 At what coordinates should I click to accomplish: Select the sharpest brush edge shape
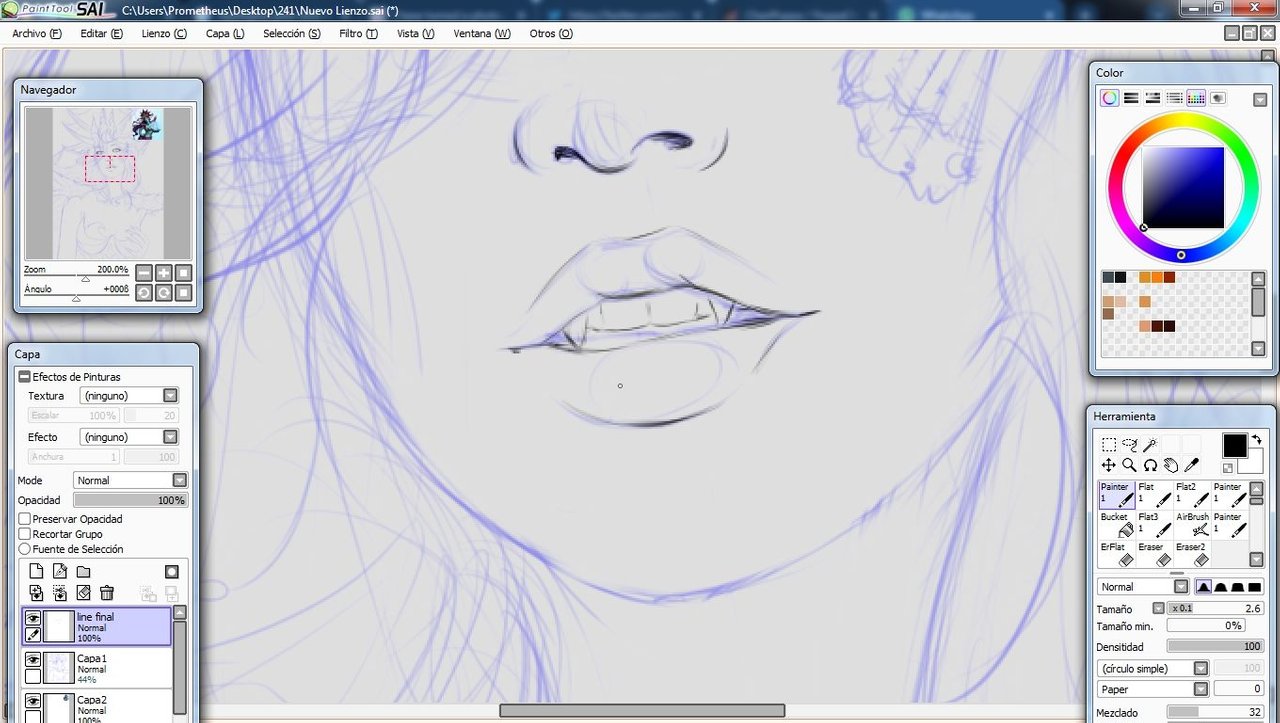click(1204, 587)
